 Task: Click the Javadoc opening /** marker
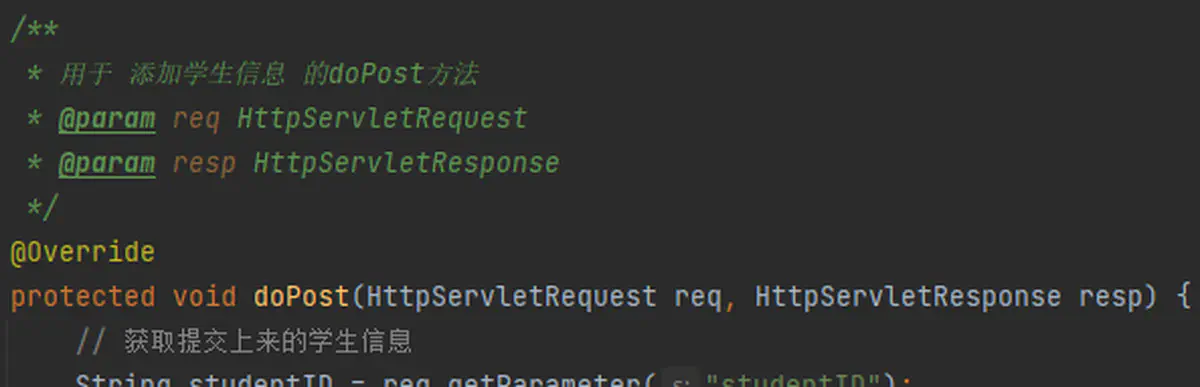(34, 30)
